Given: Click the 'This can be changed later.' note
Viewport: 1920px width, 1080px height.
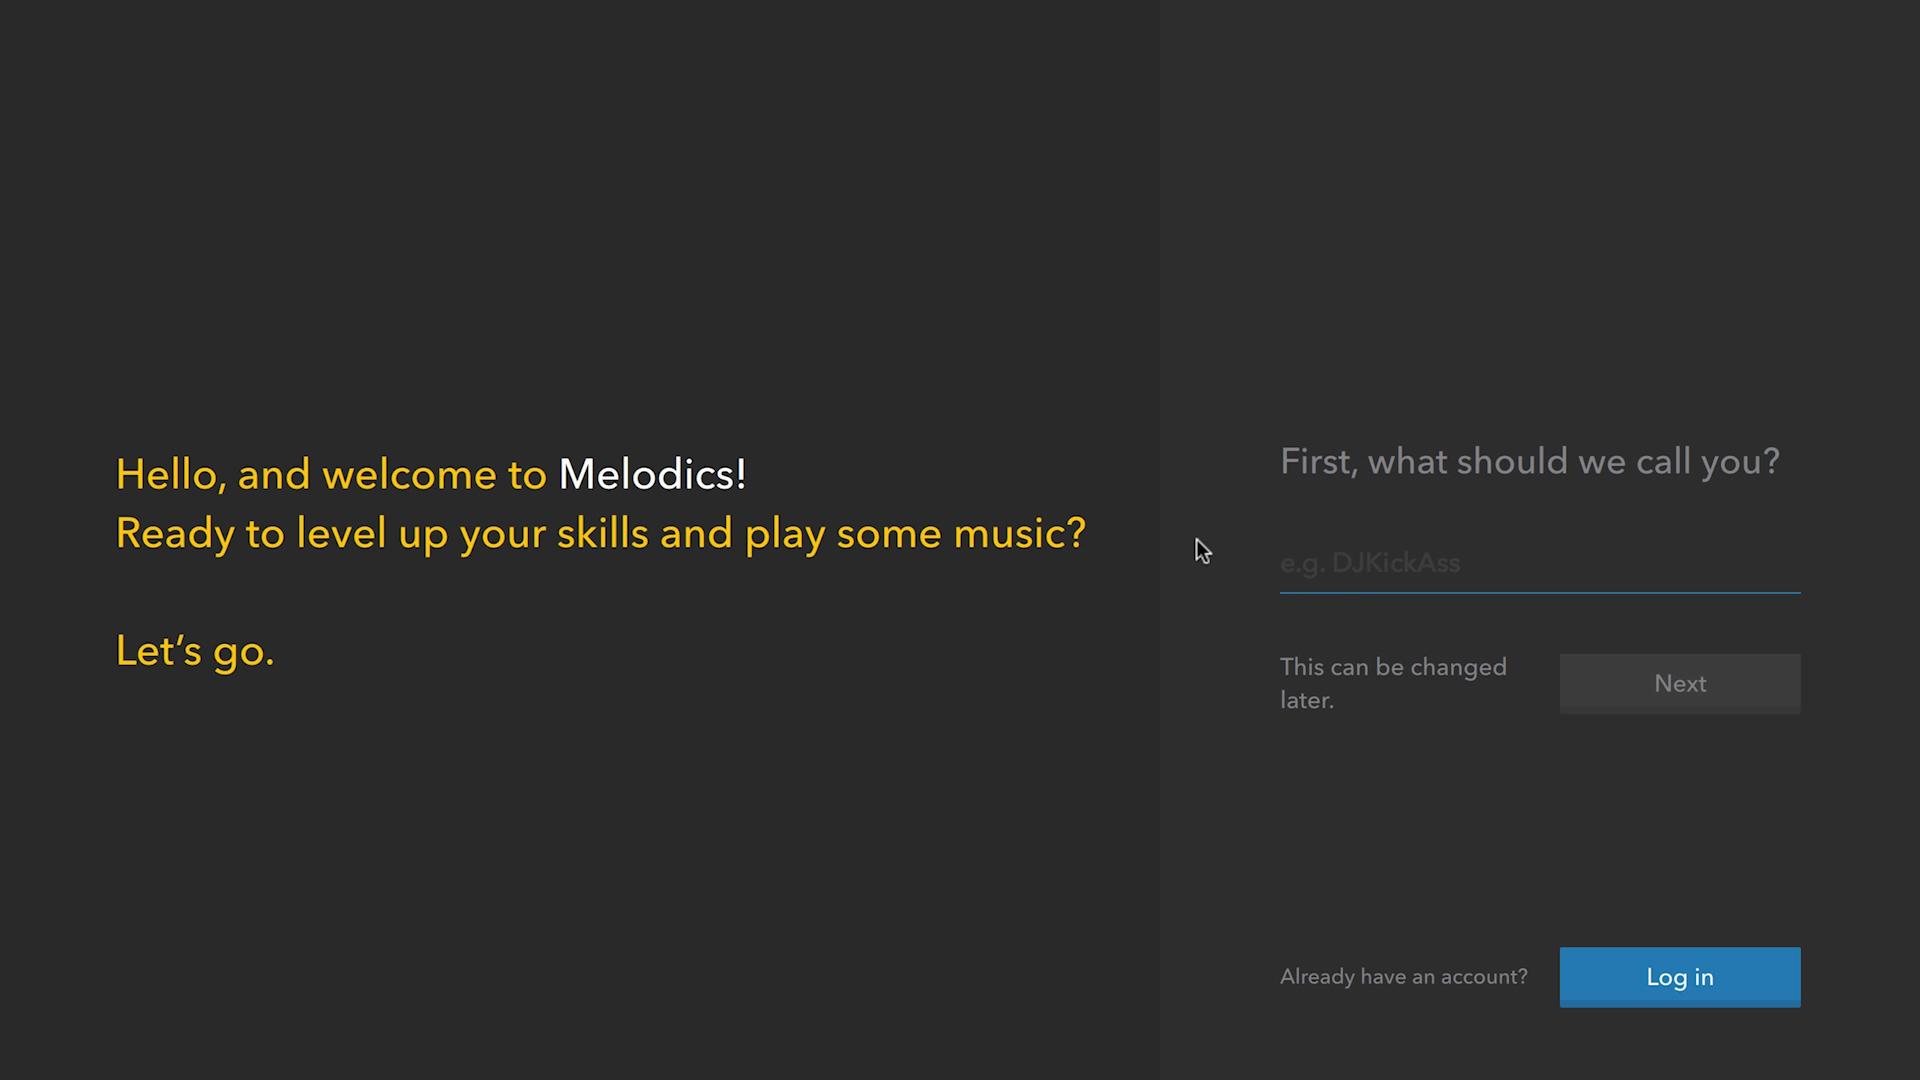Looking at the screenshot, I should (1393, 684).
